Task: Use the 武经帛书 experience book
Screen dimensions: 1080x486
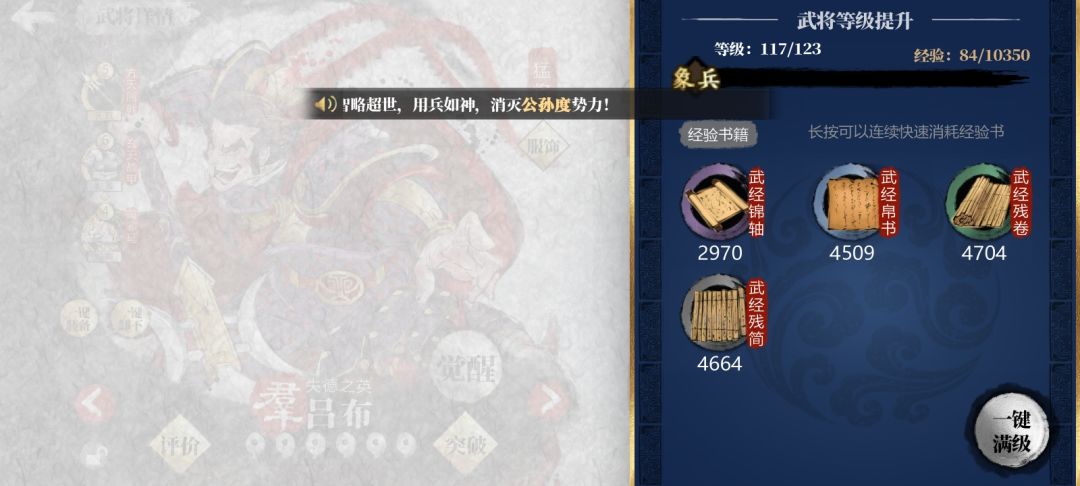Action: [847, 202]
